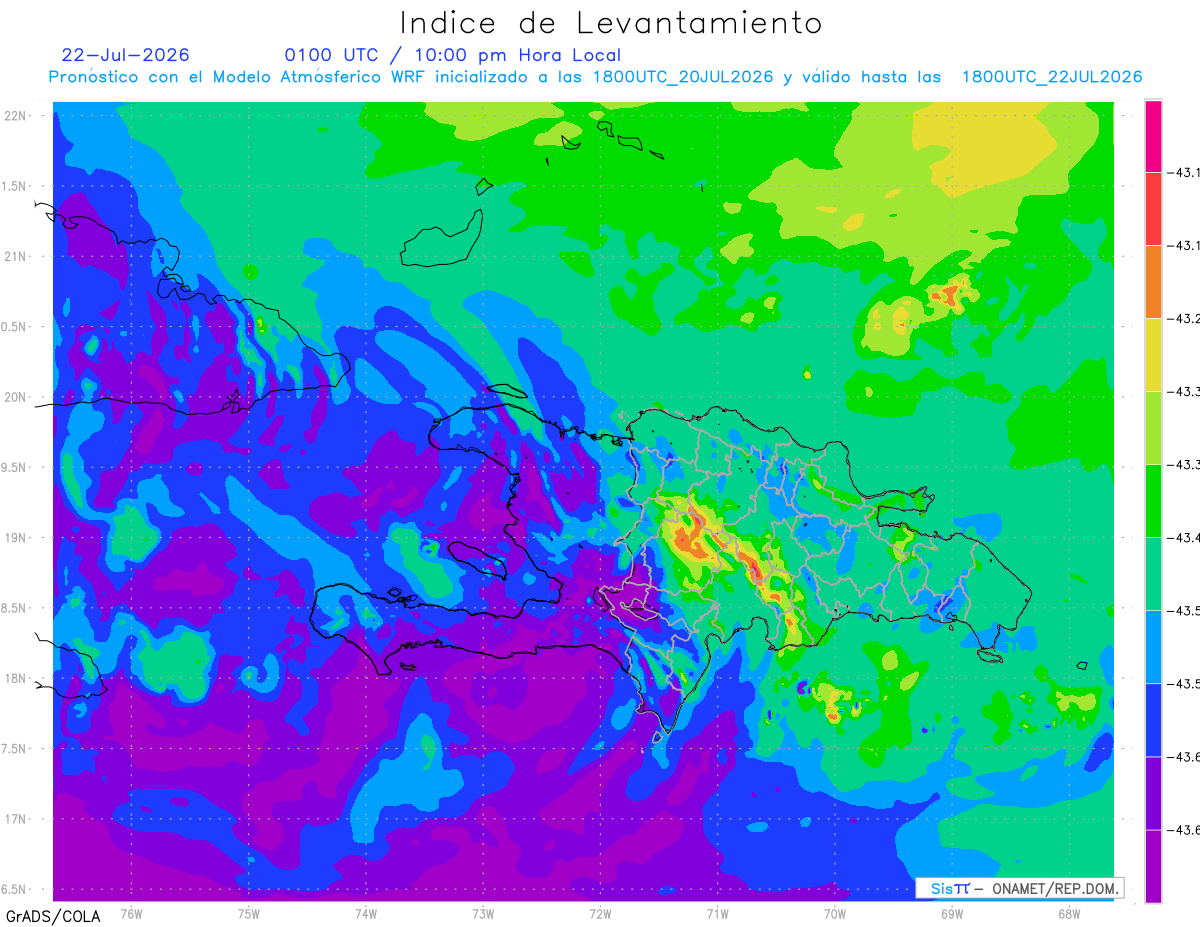The image size is (1200, 927).
Task: Click the bottom purple segment of the color bar
Action: (1153, 866)
